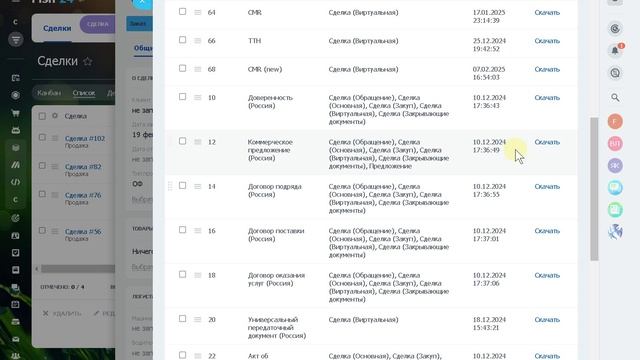
Task: Open the green chat avatar
Action: [615, 209]
